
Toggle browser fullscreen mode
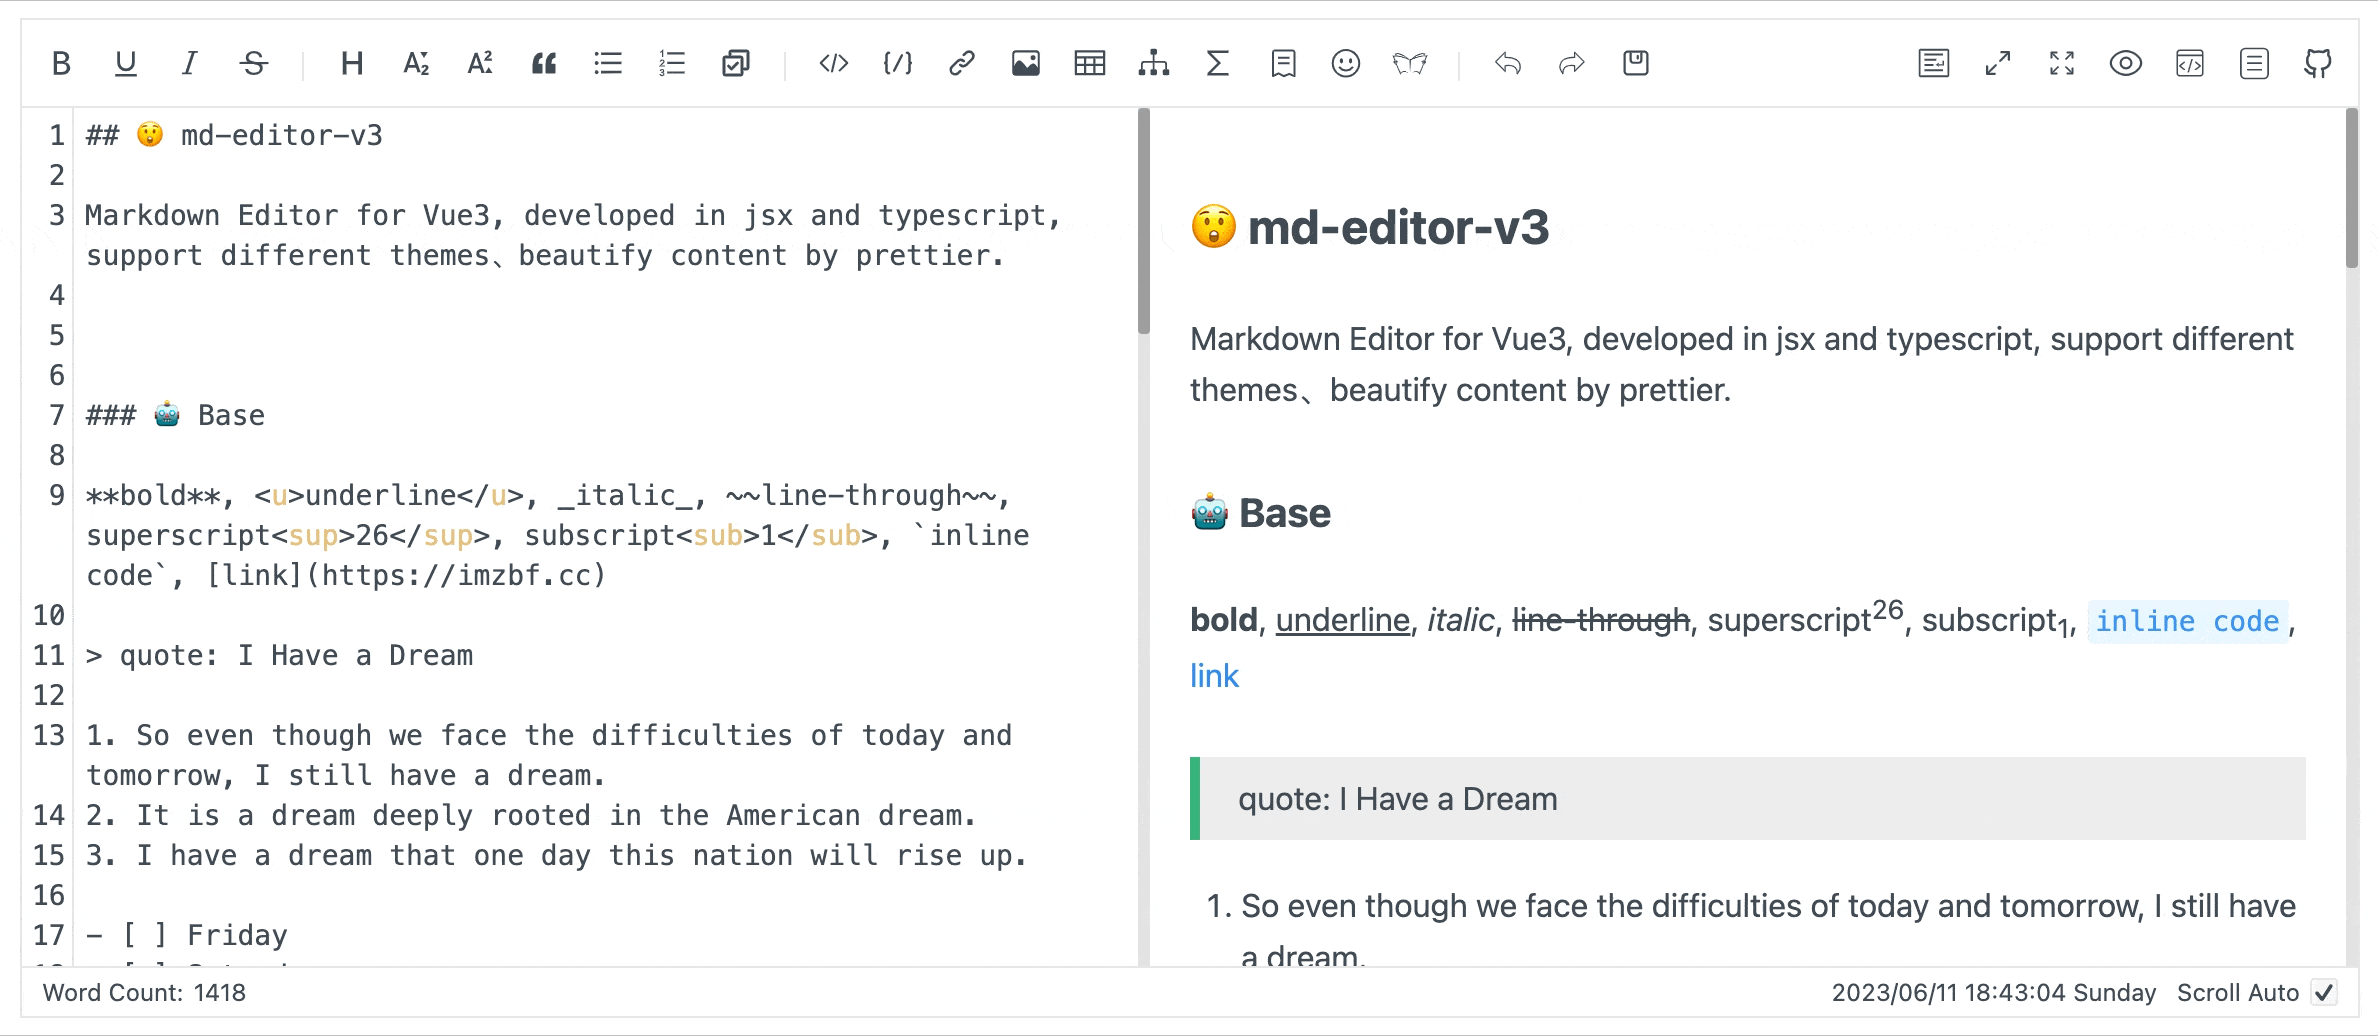[x=2062, y=64]
